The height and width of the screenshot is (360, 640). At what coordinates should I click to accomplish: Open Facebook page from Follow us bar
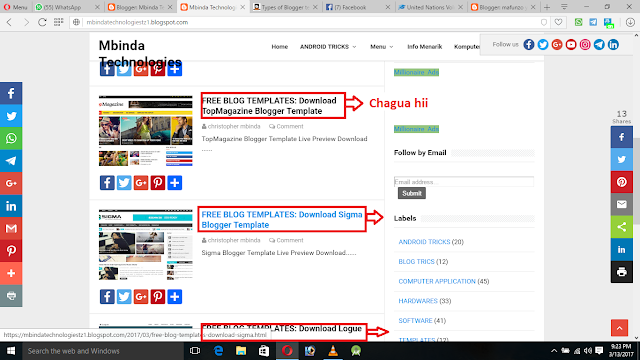tap(529, 44)
